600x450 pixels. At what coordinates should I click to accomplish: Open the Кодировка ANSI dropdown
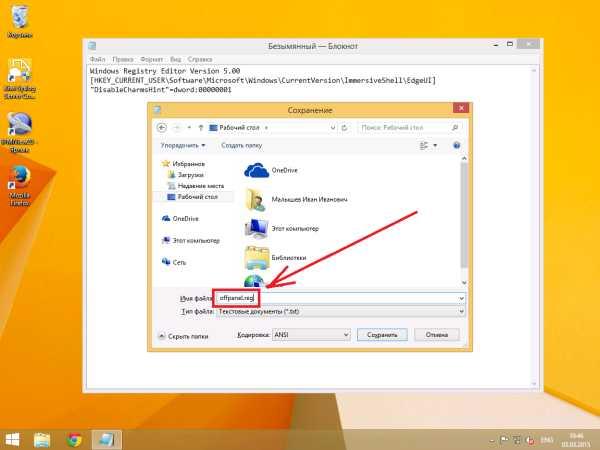click(311, 335)
